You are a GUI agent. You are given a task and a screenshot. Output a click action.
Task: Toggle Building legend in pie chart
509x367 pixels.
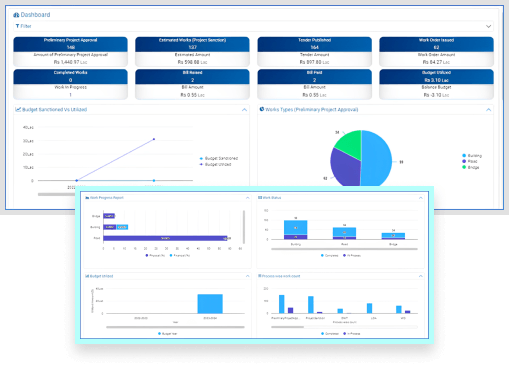(472, 156)
